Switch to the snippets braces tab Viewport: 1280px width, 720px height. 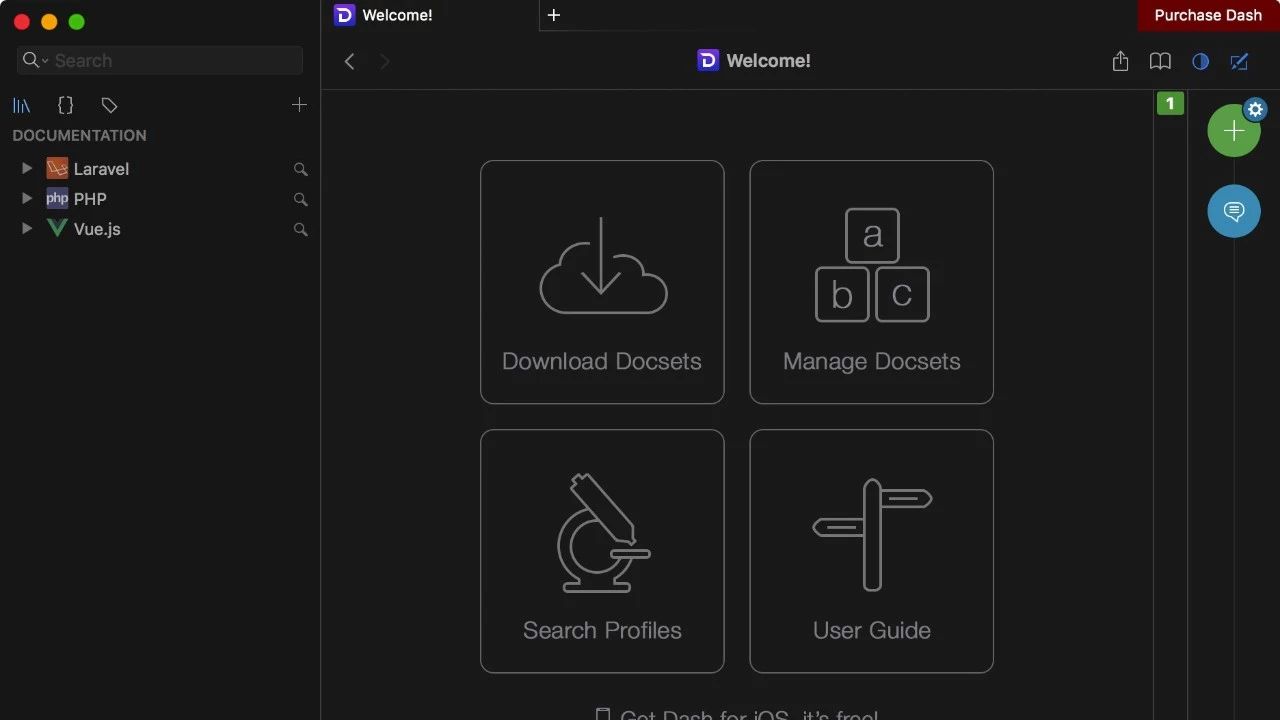[66, 105]
